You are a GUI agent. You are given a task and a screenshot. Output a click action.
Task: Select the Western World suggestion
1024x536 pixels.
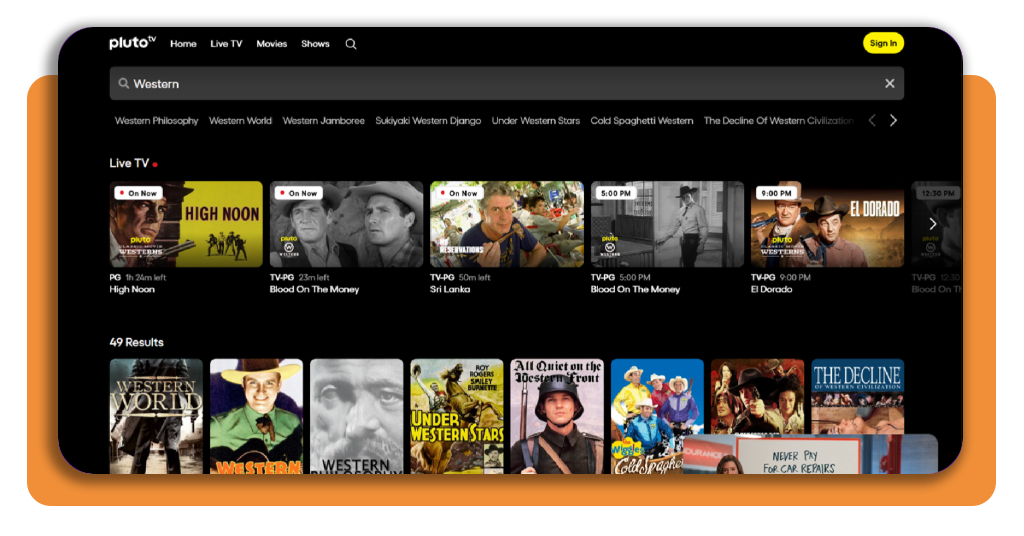pyautogui.click(x=240, y=121)
